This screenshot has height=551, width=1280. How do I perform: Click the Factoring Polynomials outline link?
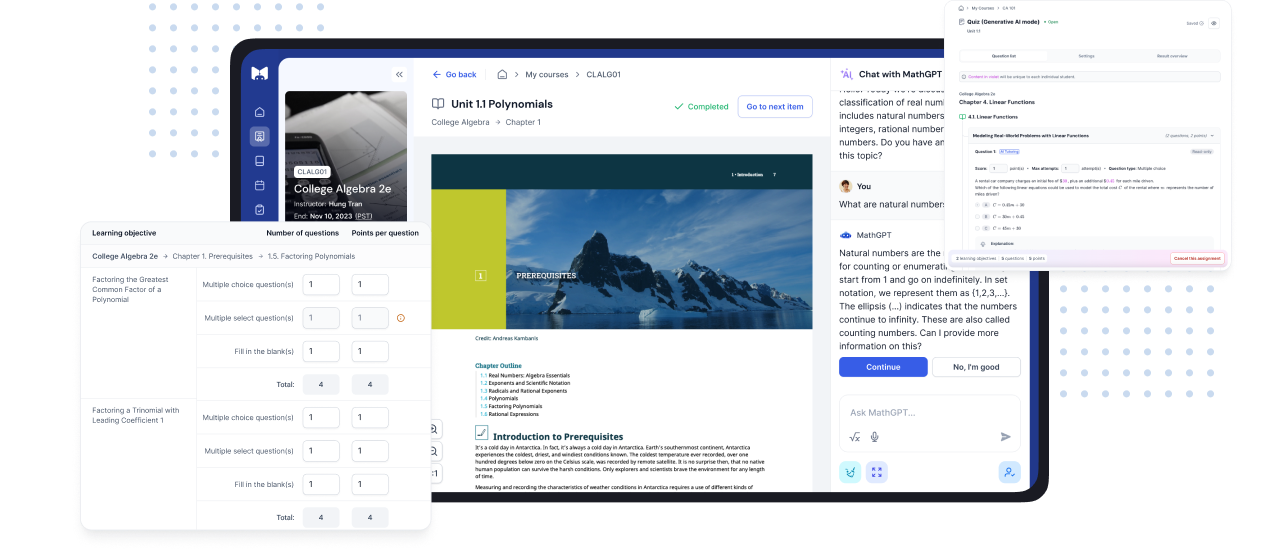pyautogui.click(x=514, y=406)
